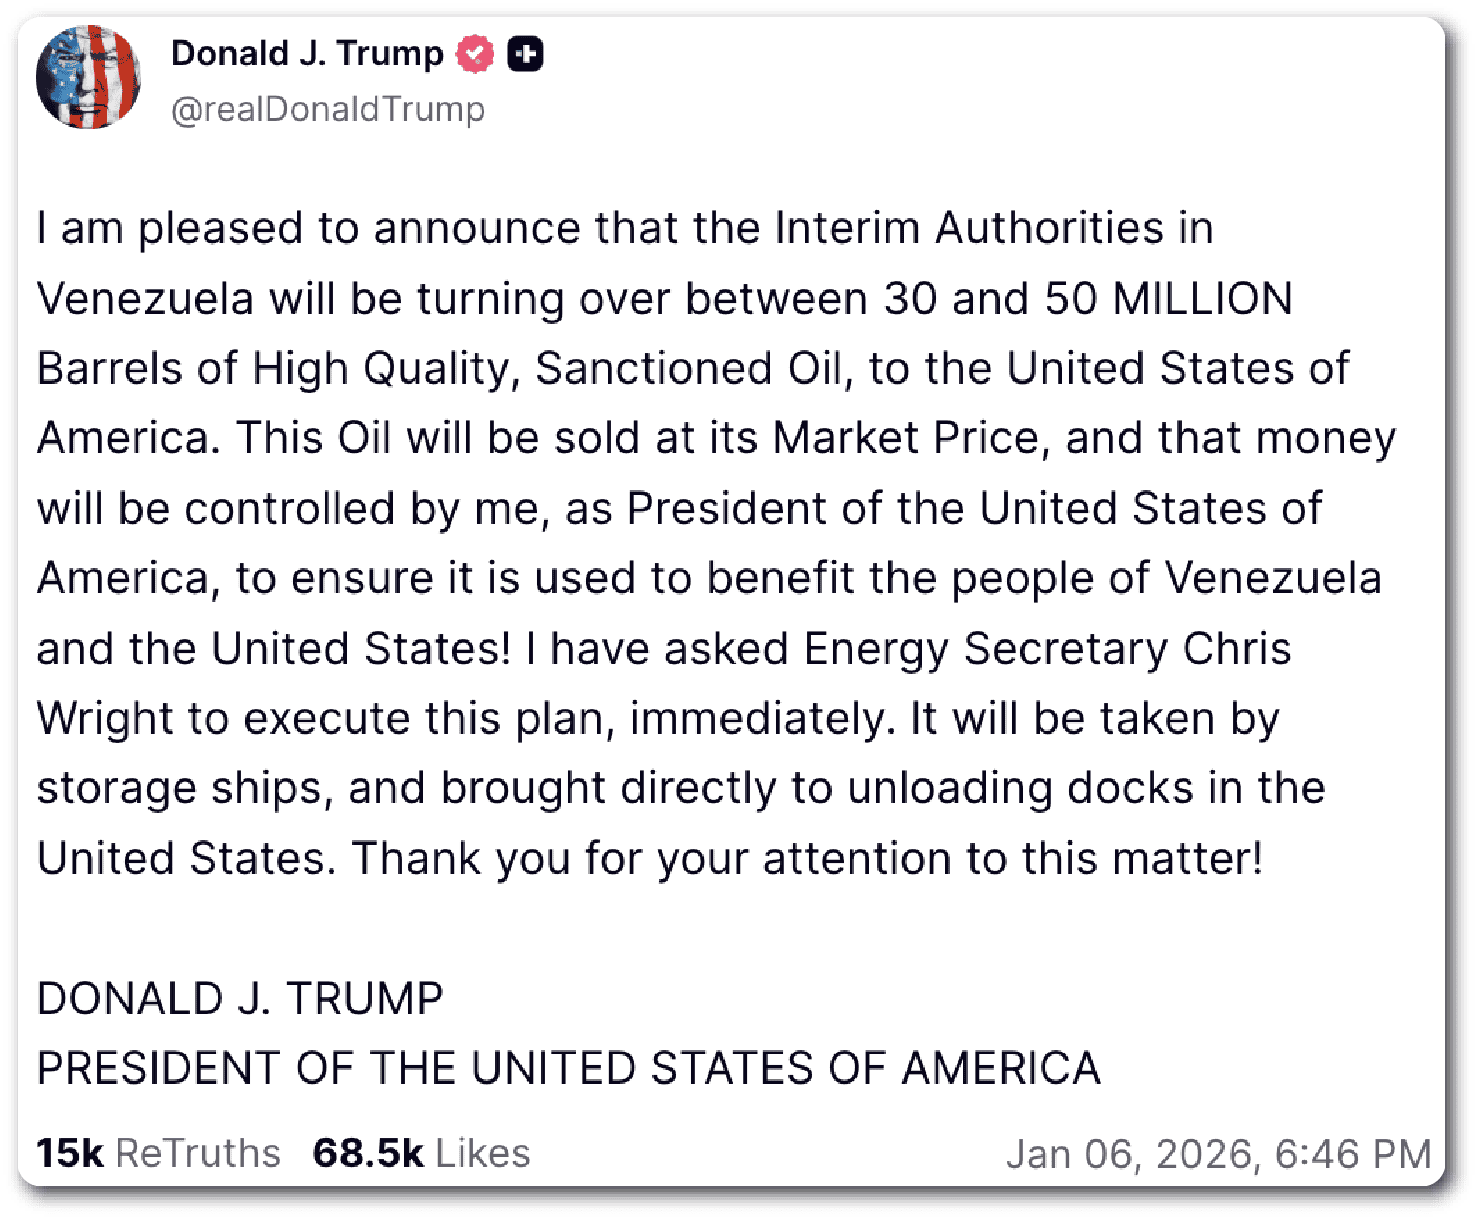Click "PRESIDENT OF THE UNITED STATES OF AMERICA" closing line
Image resolution: width=1481 pixels, height=1223 pixels.
pyautogui.click(x=568, y=1068)
